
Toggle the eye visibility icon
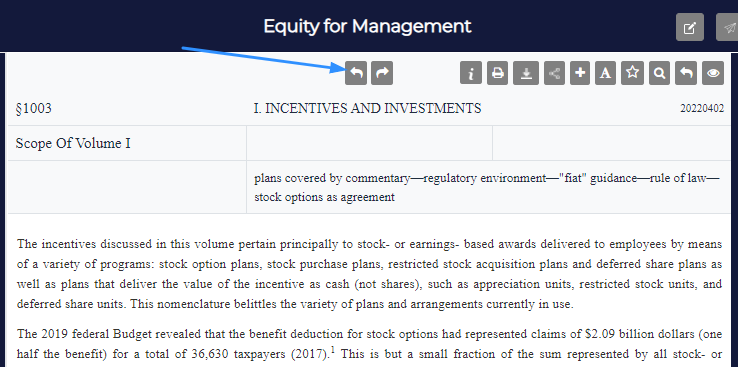[713, 73]
